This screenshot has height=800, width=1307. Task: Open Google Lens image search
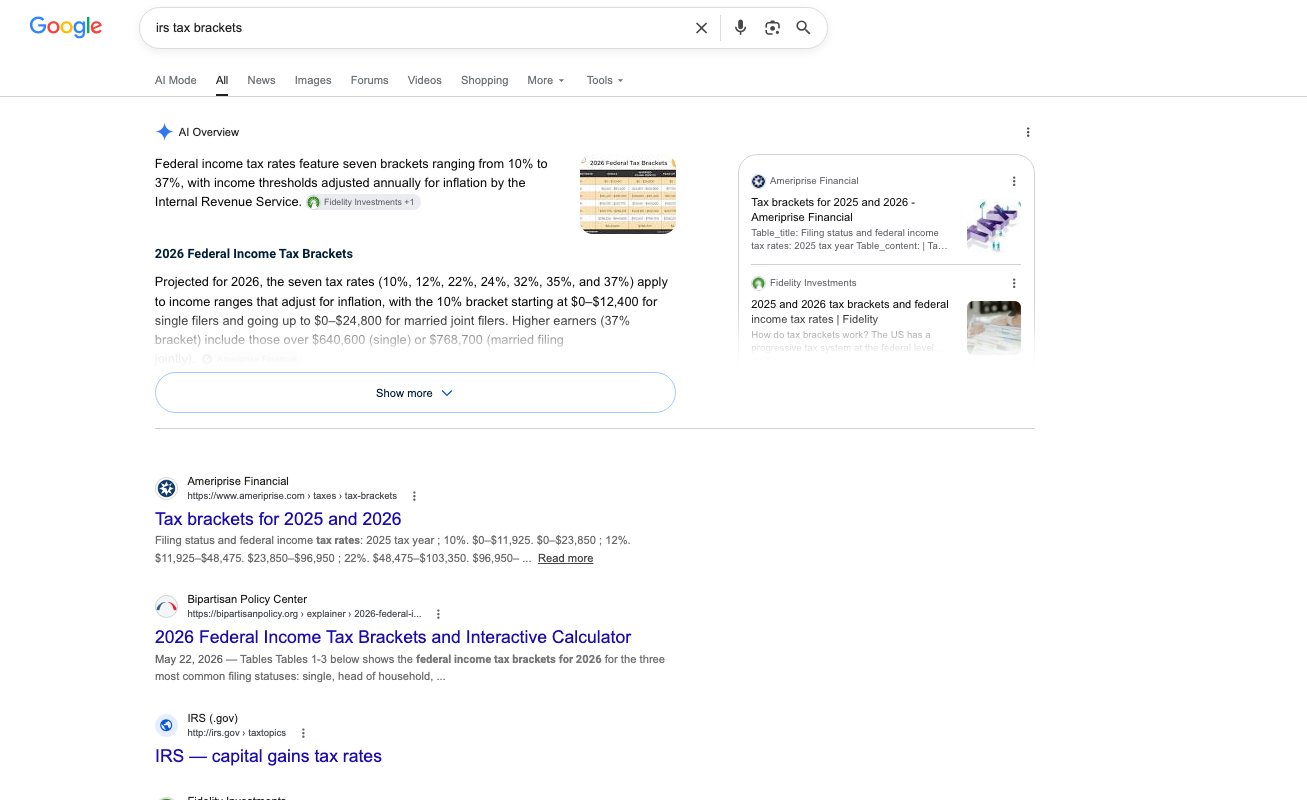[x=772, y=28]
